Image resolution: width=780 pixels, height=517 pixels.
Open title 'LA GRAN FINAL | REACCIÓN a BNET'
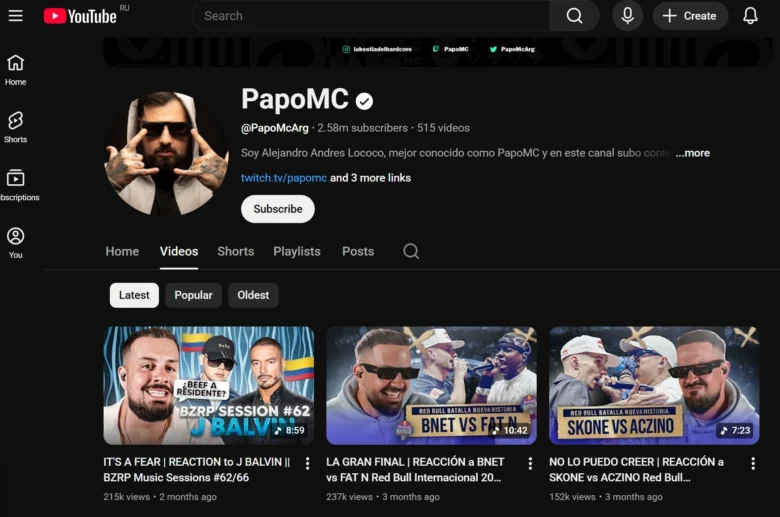[x=415, y=470]
